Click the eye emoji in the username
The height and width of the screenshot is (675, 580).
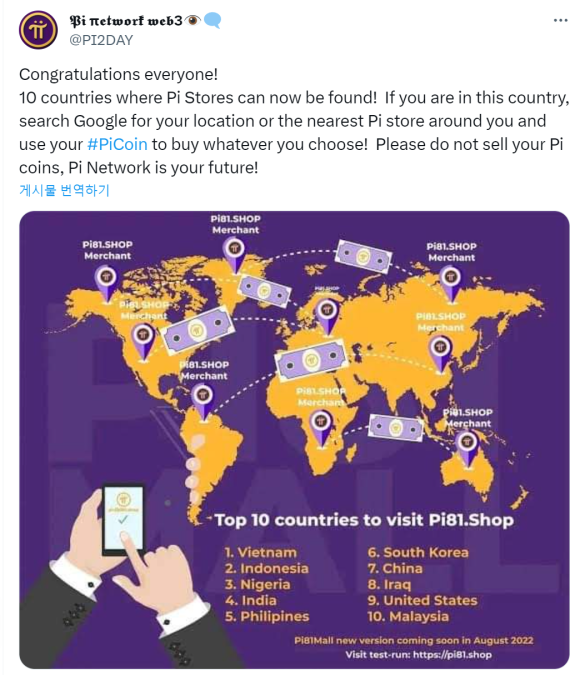click(192, 20)
